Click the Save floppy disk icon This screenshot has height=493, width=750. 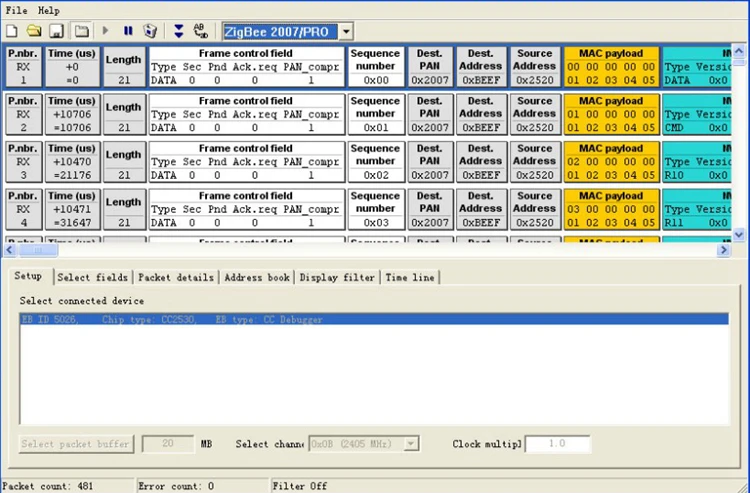click(x=57, y=31)
